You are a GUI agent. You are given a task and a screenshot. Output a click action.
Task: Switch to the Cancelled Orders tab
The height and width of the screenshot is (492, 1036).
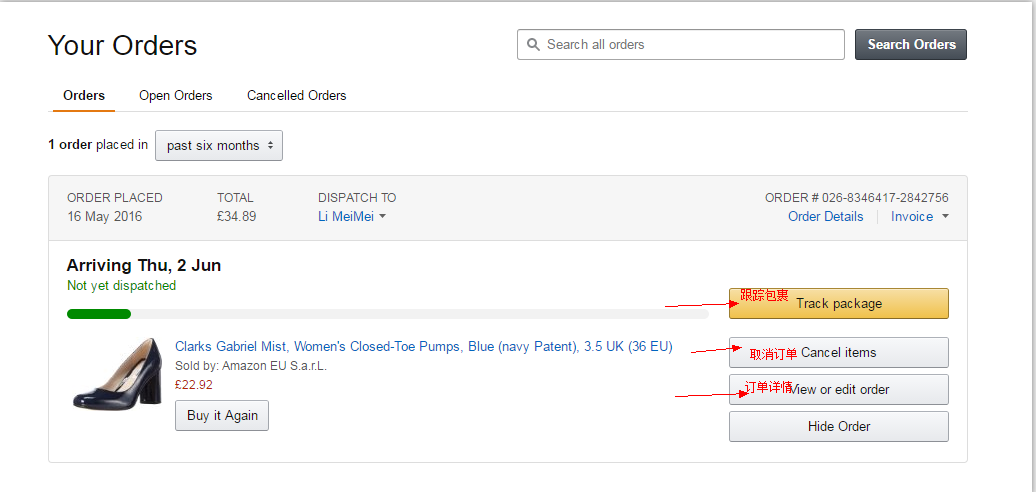pos(296,96)
